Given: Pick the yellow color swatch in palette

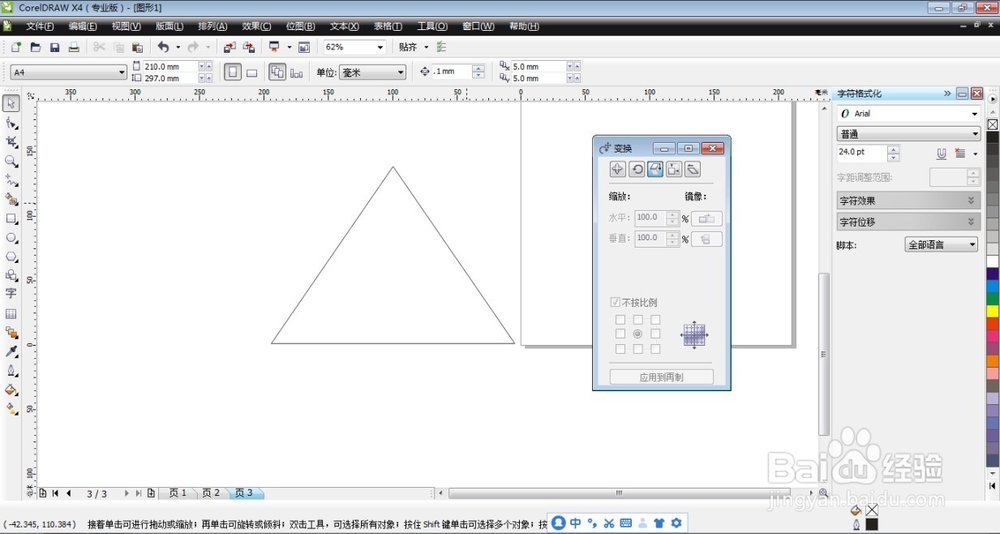Looking at the screenshot, I should point(992,311).
